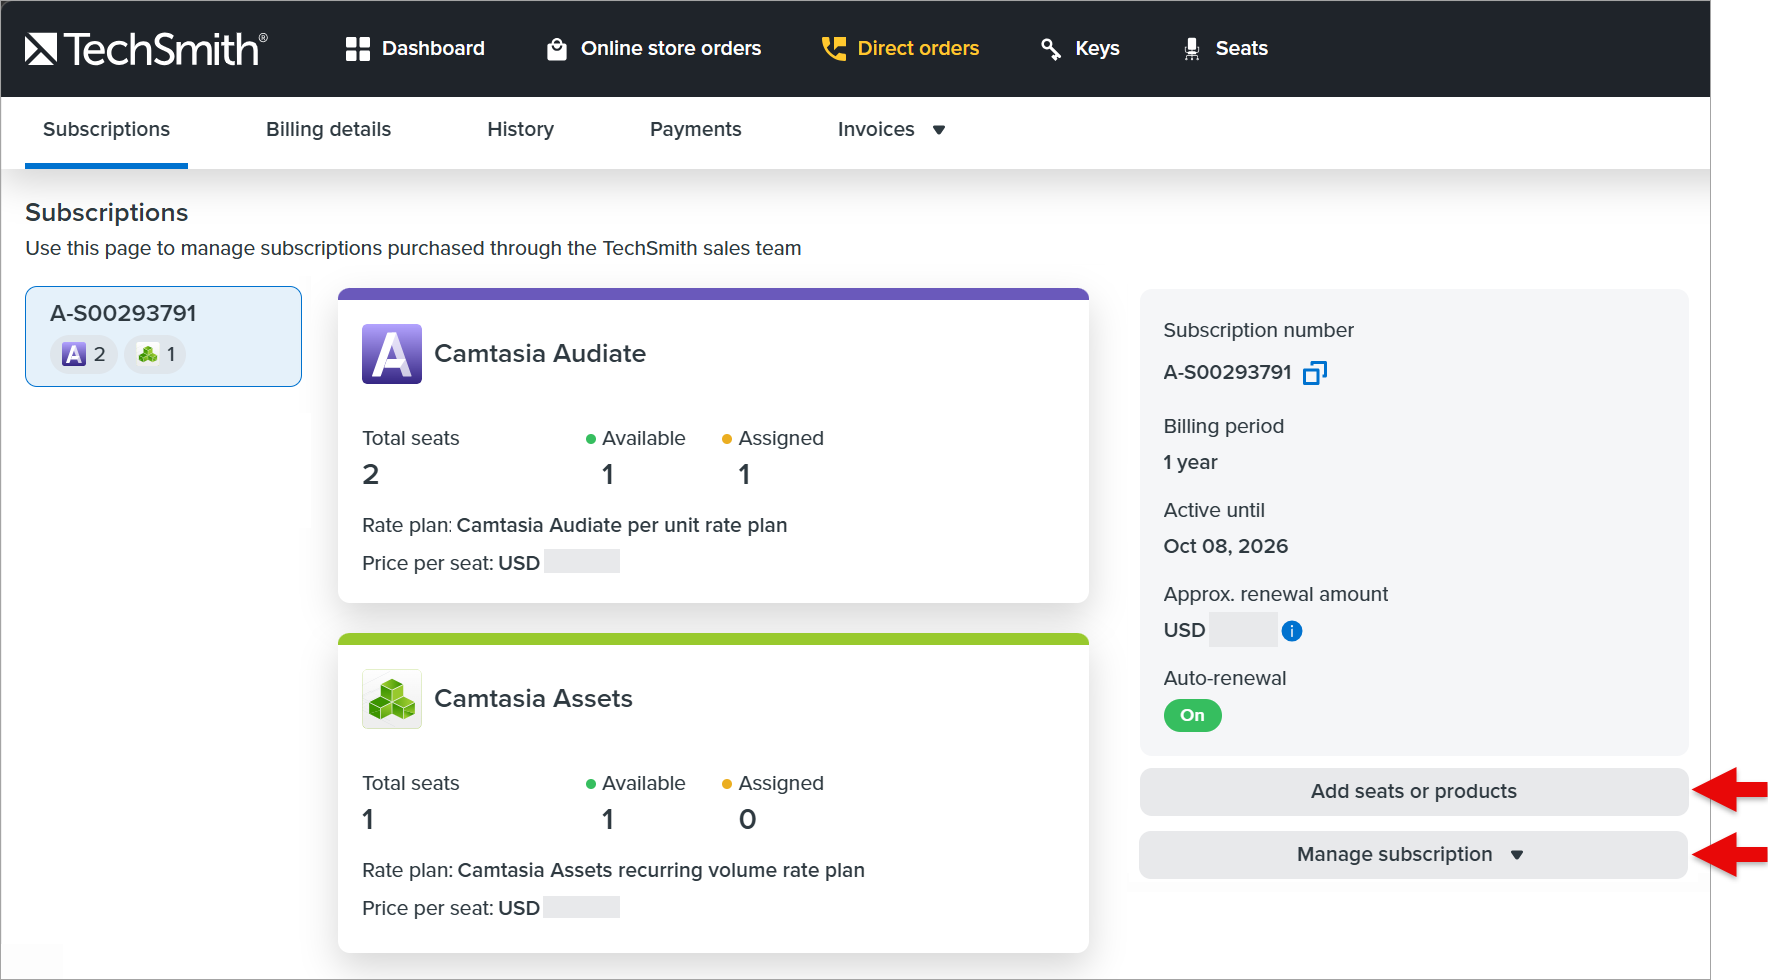Click the Subscriptions page heading
The height and width of the screenshot is (980, 1768).
click(x=106, y=213)
